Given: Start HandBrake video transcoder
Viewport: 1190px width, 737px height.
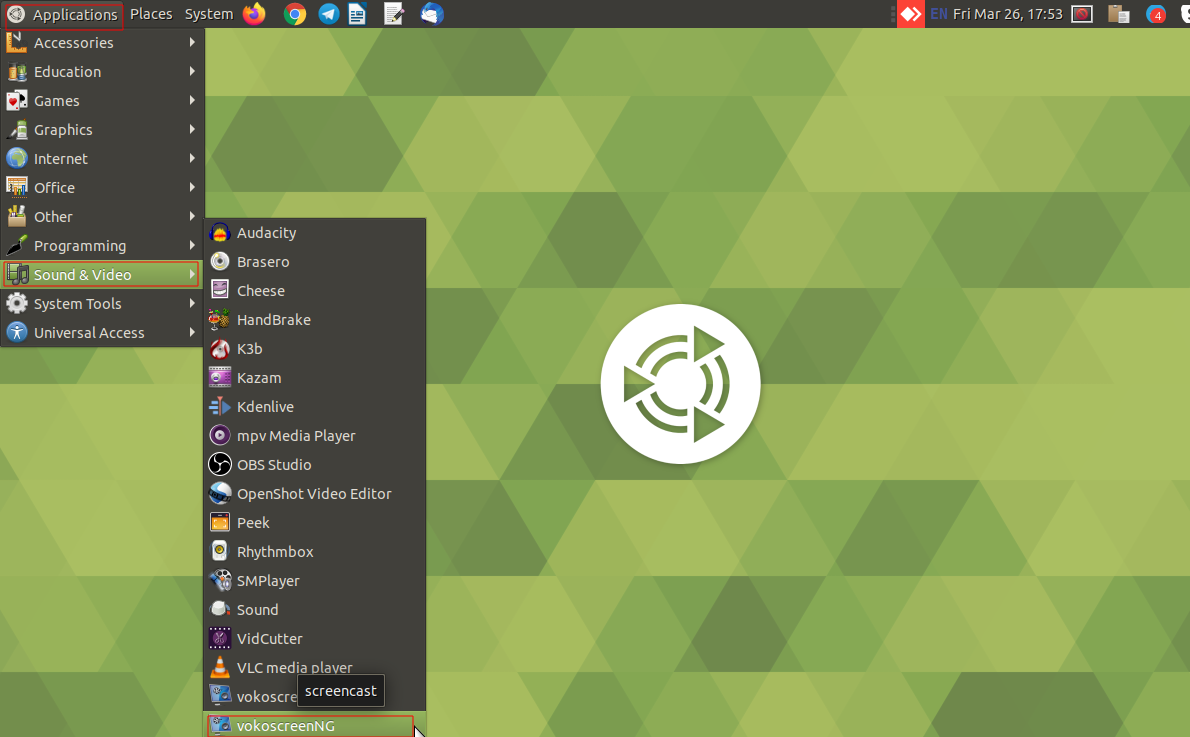Looking at the screenshot, I should point(315,320).
